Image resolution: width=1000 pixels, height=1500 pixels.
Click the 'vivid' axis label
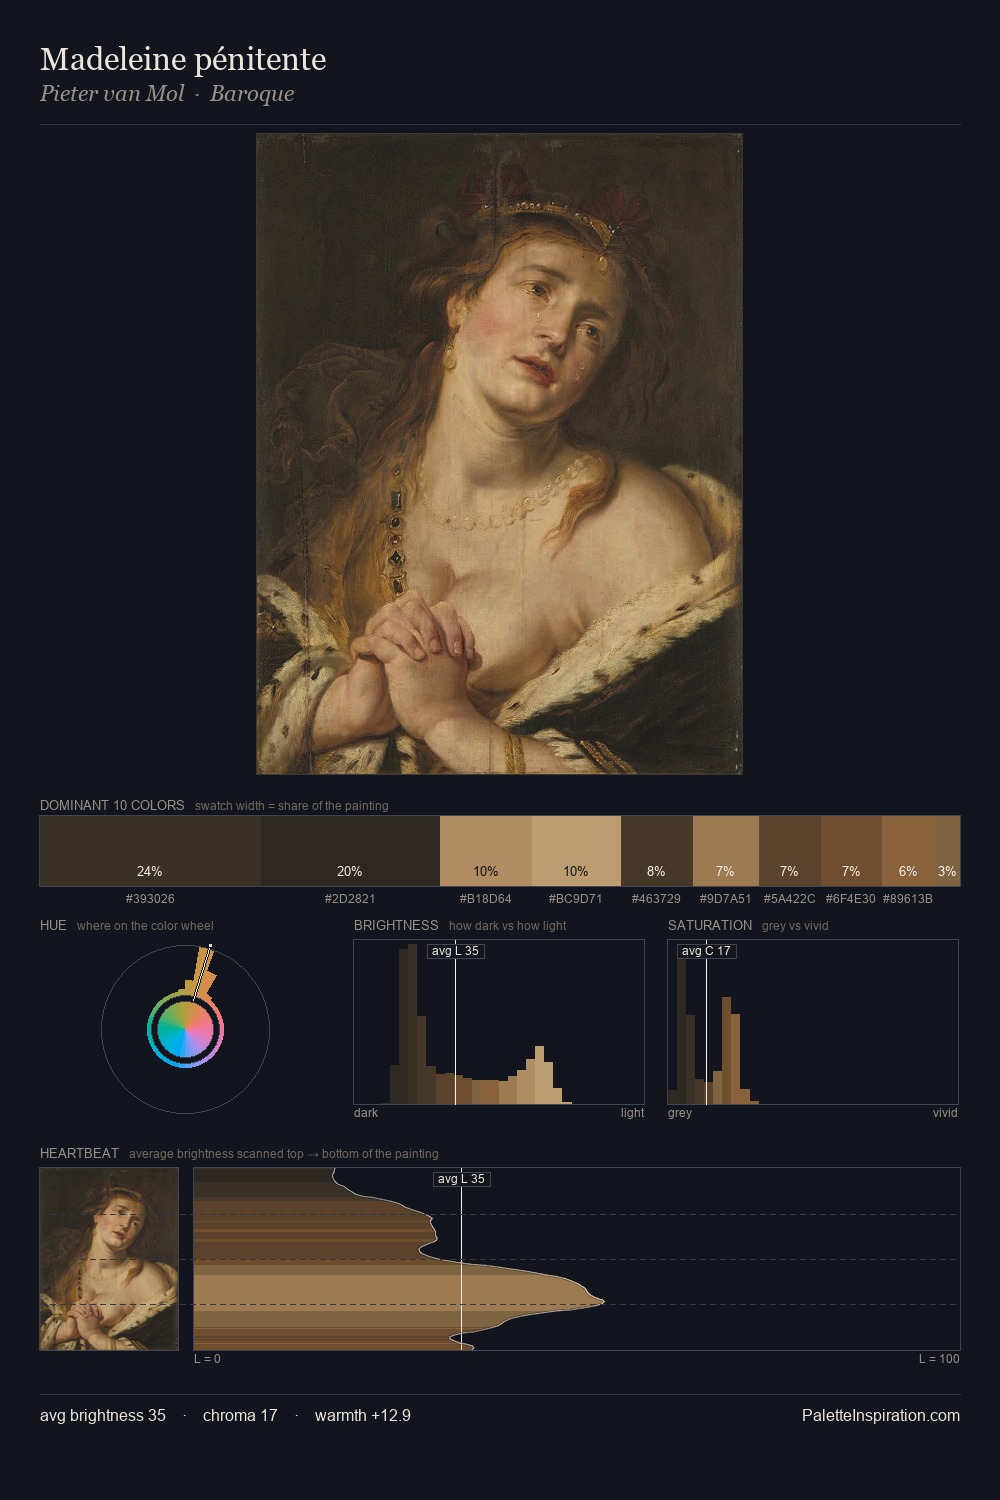[x=945, y=1113]
